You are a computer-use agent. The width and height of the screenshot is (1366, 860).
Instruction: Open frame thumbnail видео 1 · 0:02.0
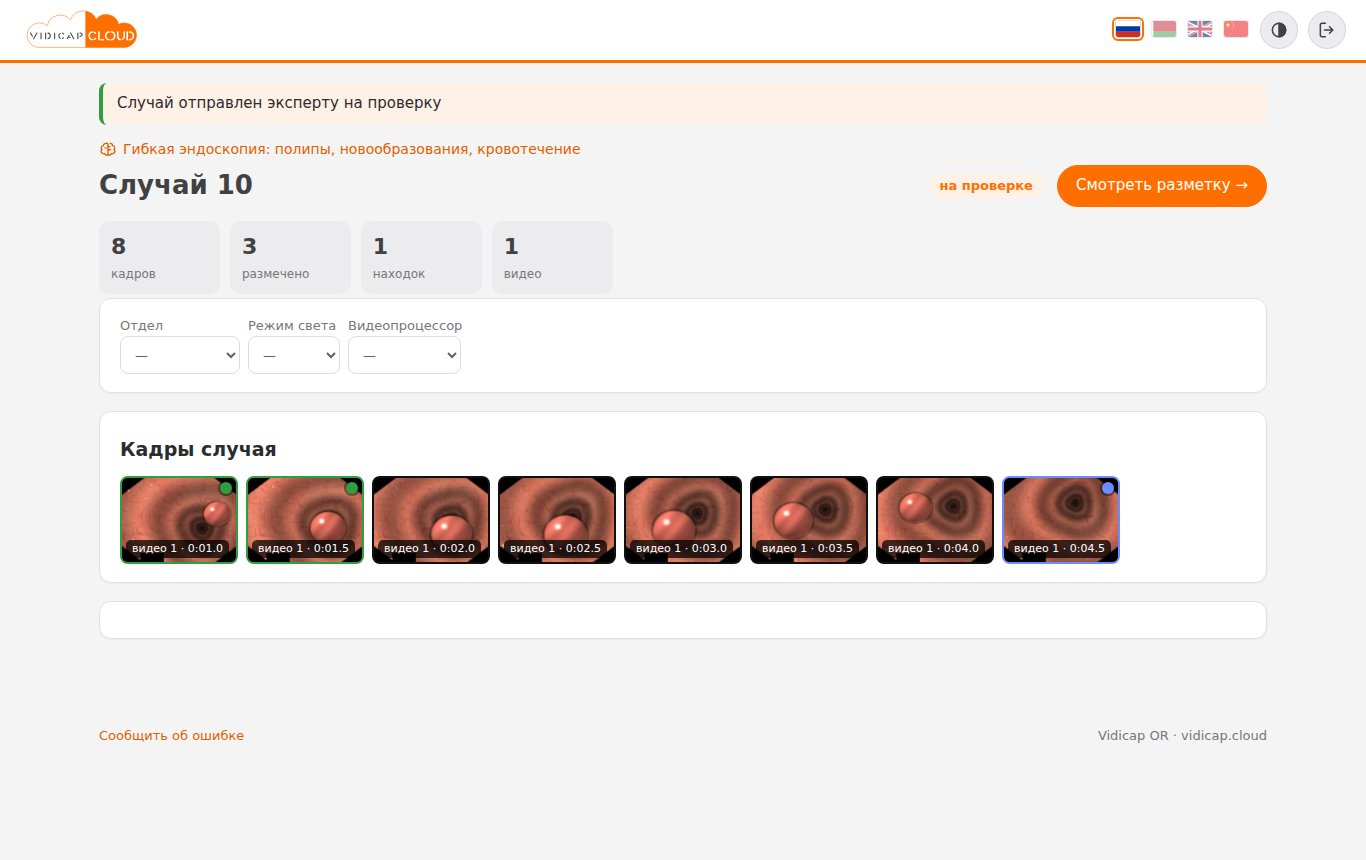(431, 520)
